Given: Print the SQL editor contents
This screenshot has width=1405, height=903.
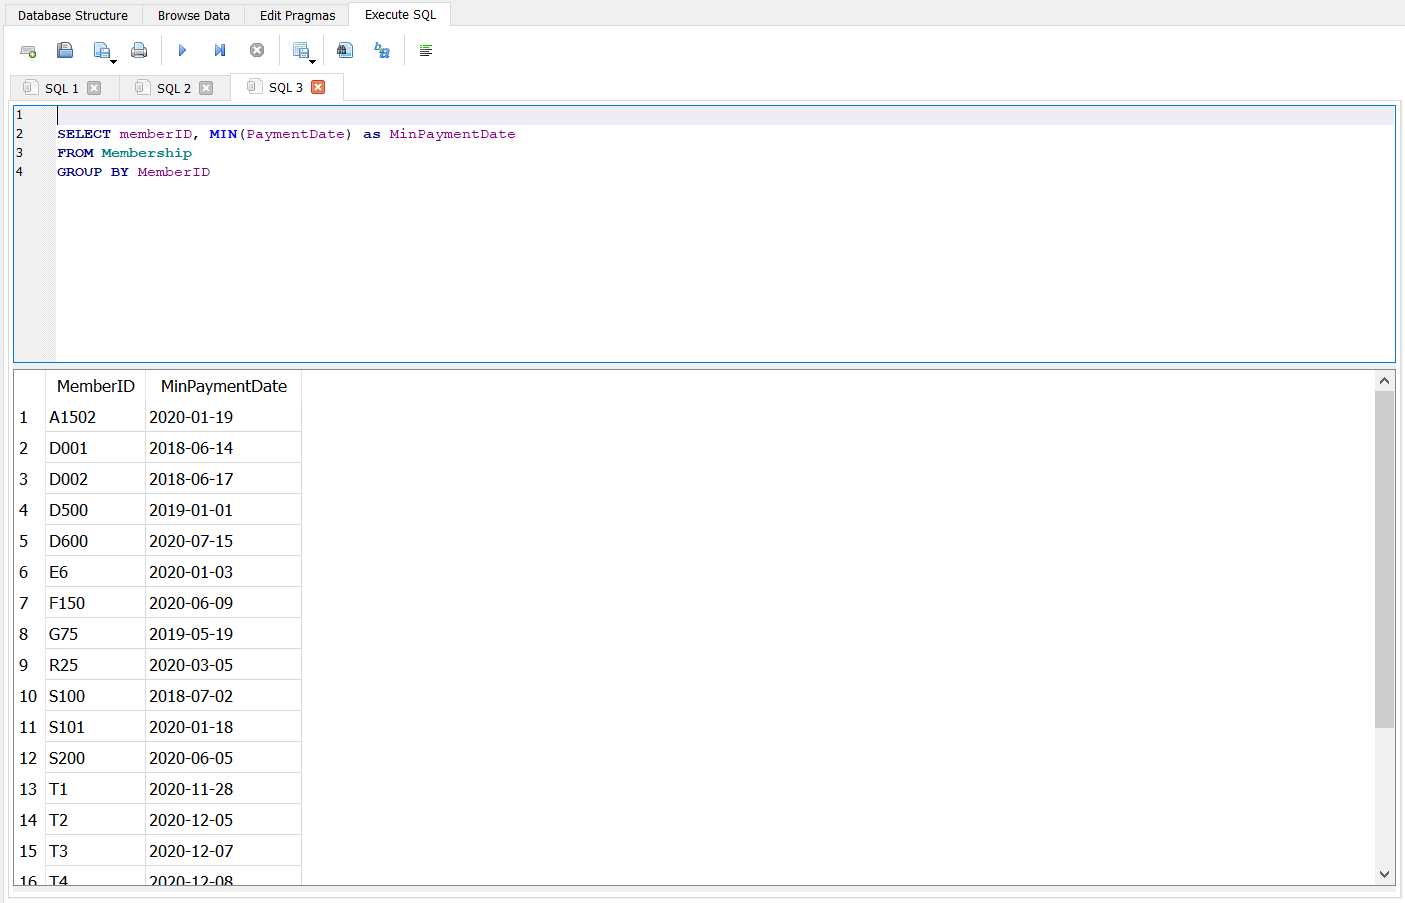Looking at the screenshot, I should (139, 51).
